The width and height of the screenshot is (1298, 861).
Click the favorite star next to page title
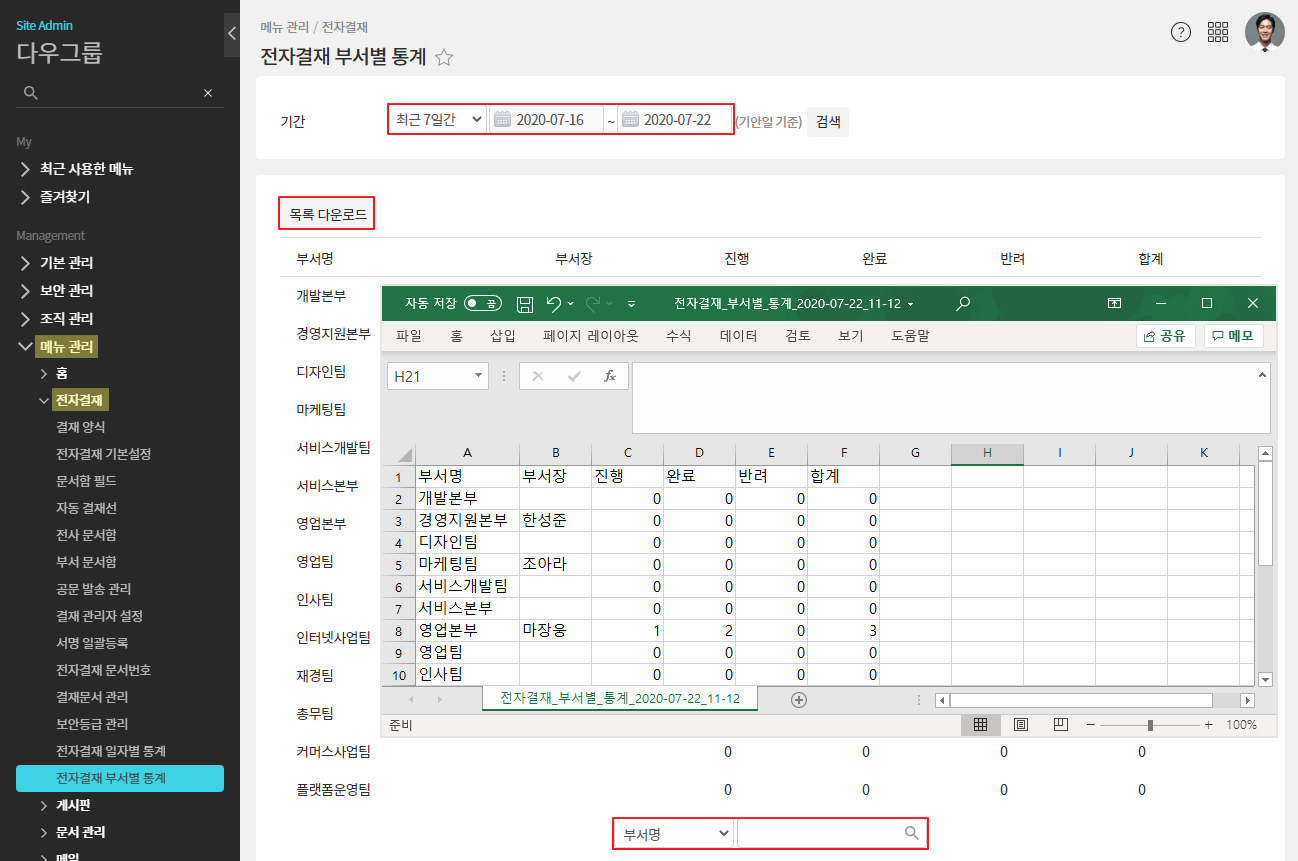click(444, 58)
